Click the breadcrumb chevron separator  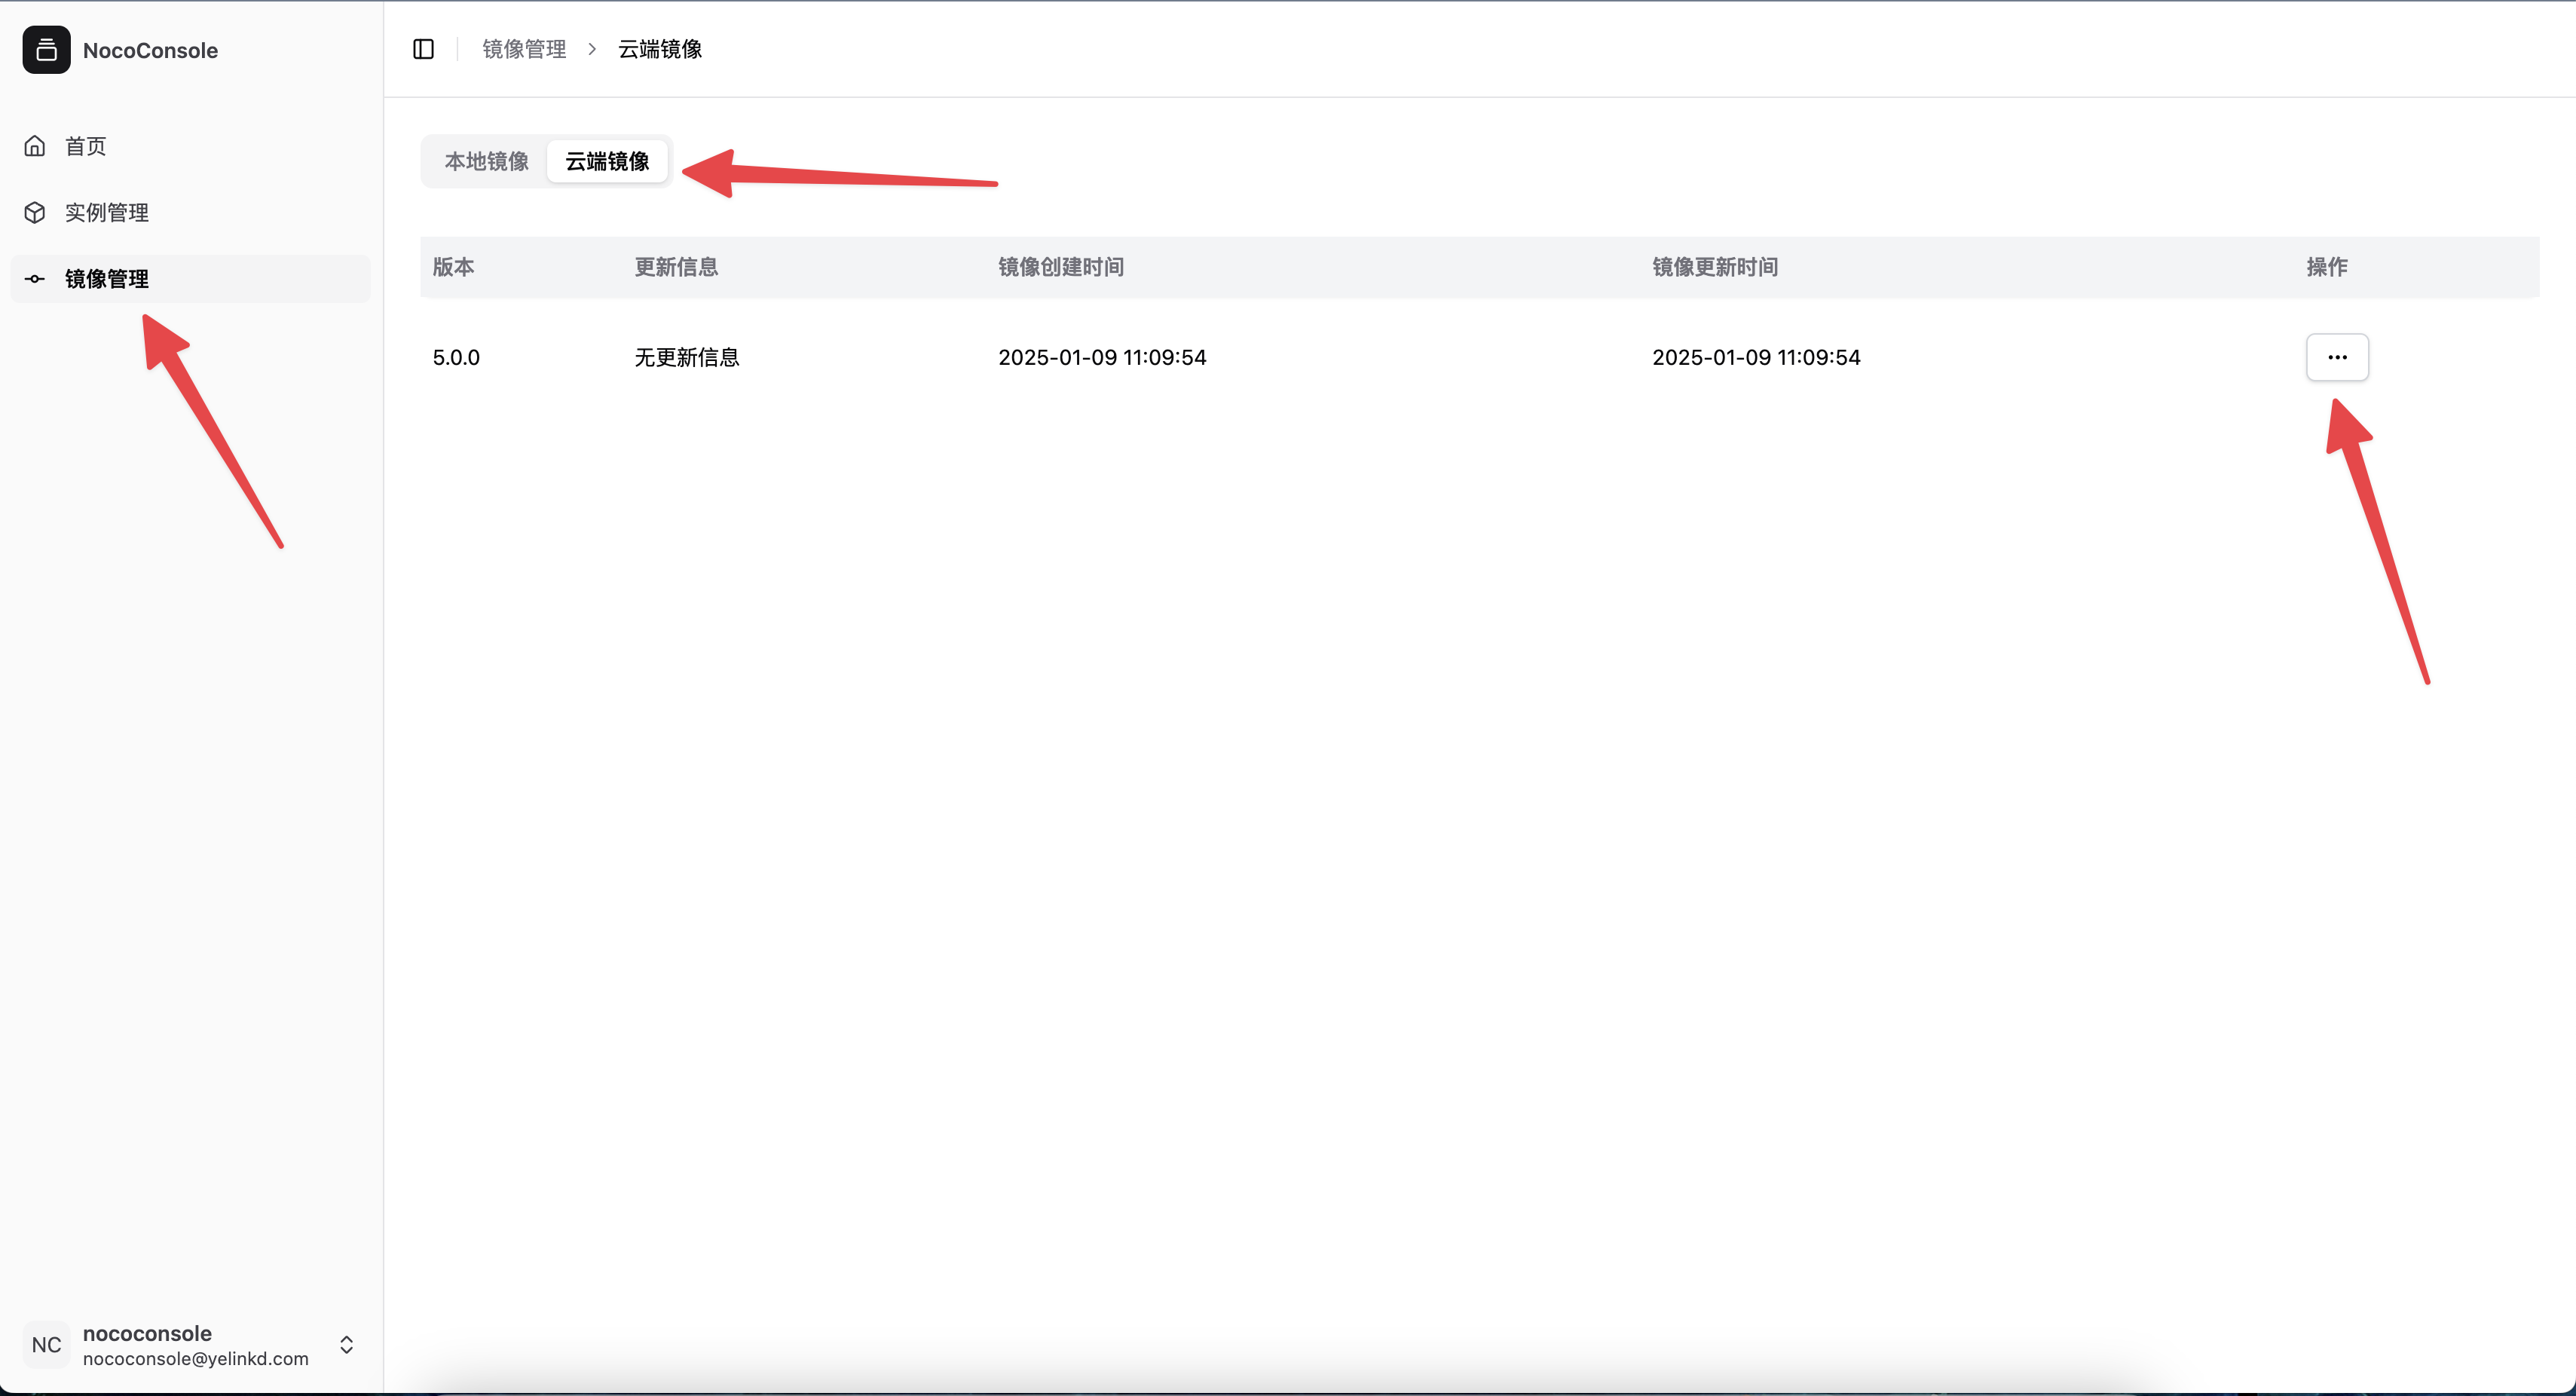click(592, 49)
